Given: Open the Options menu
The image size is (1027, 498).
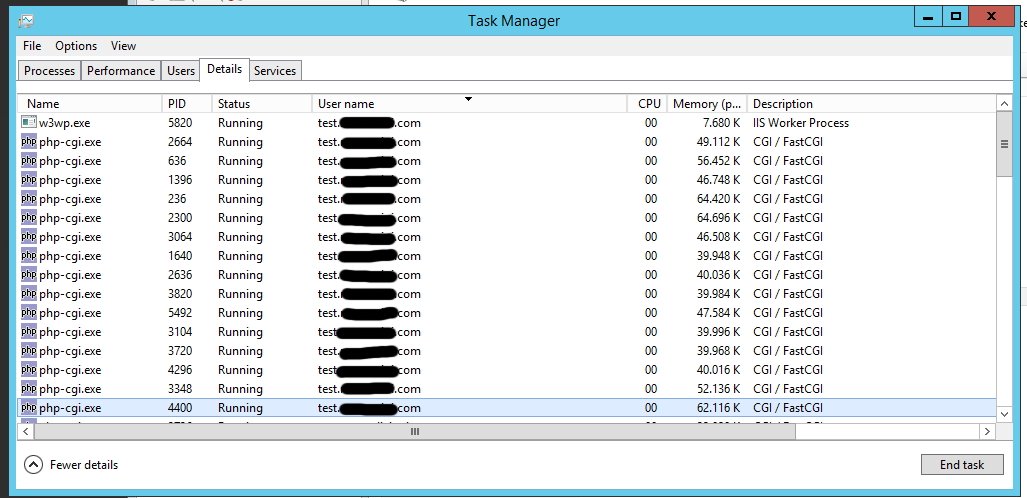Looking at the screenshot, I should (76, 46).
